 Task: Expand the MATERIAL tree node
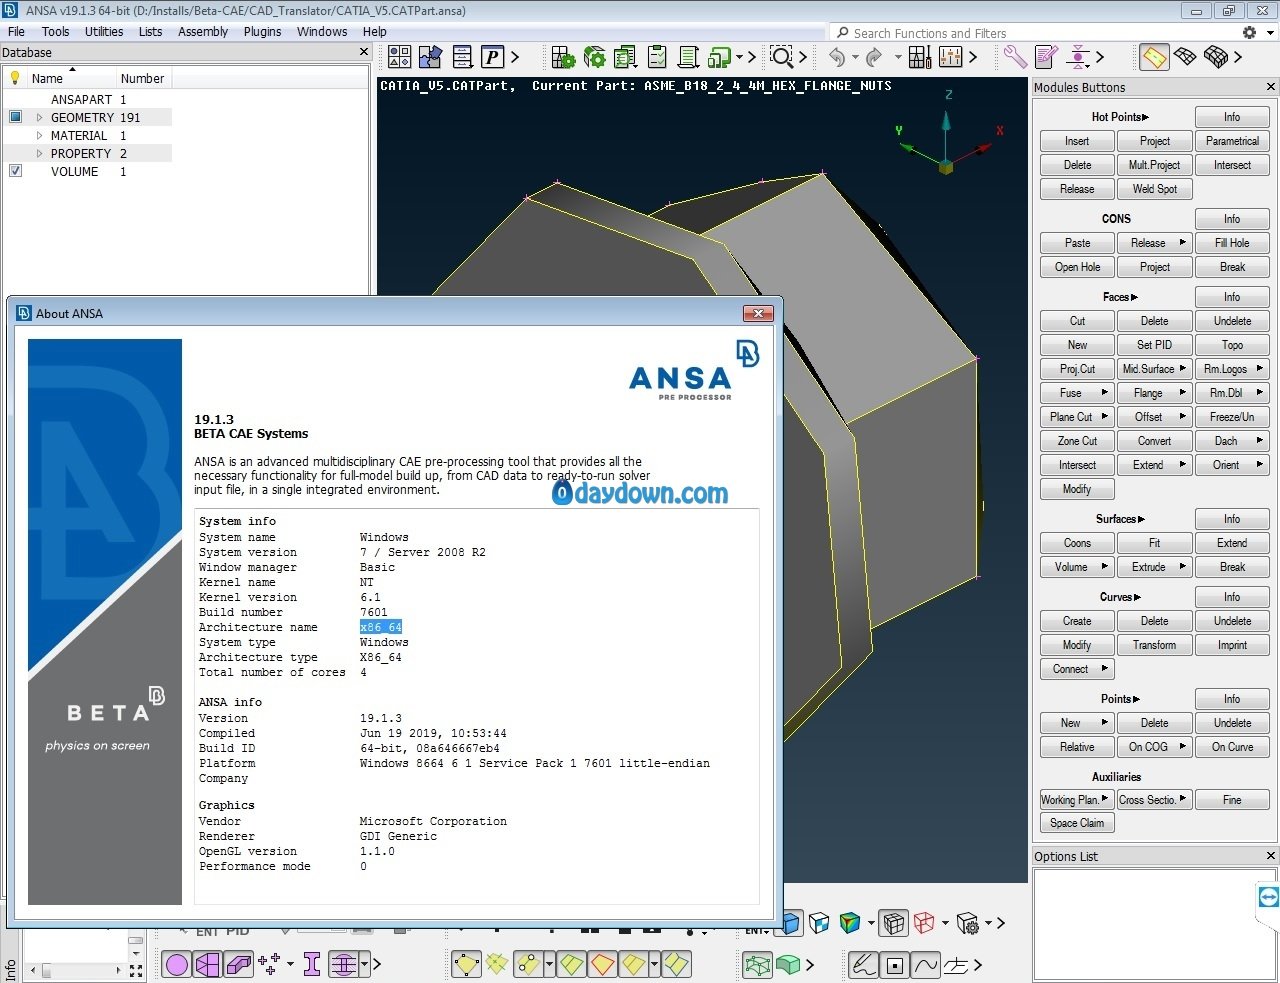pos(40,135)
